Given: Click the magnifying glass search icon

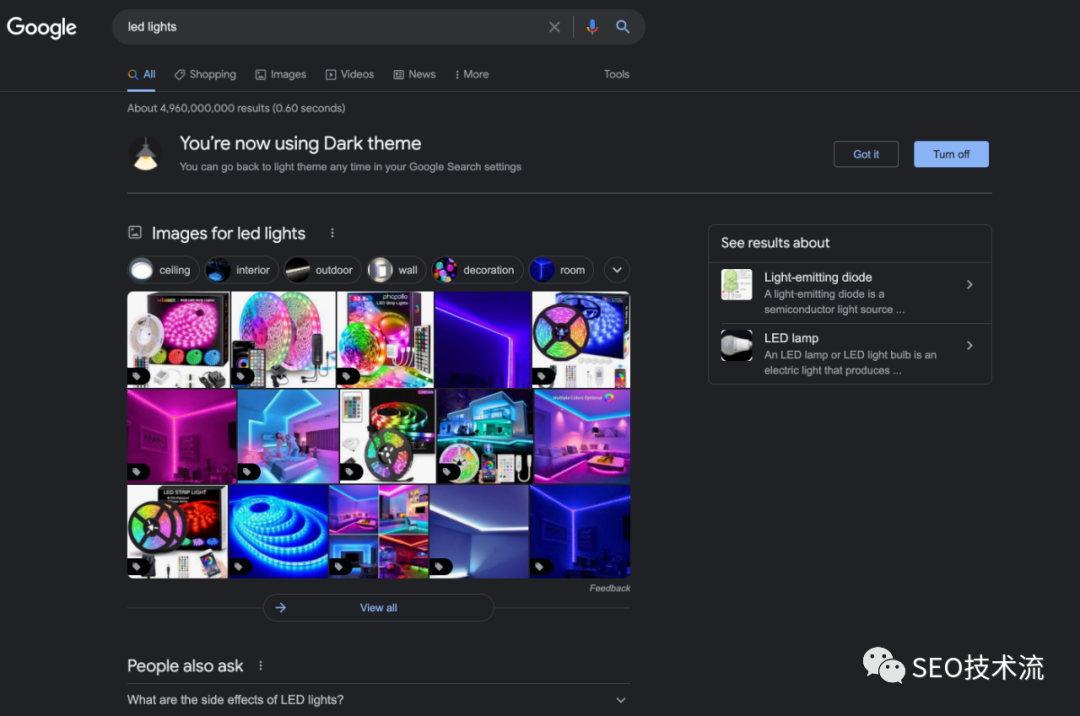Looking at the screenshot, I should click(623, 27).
